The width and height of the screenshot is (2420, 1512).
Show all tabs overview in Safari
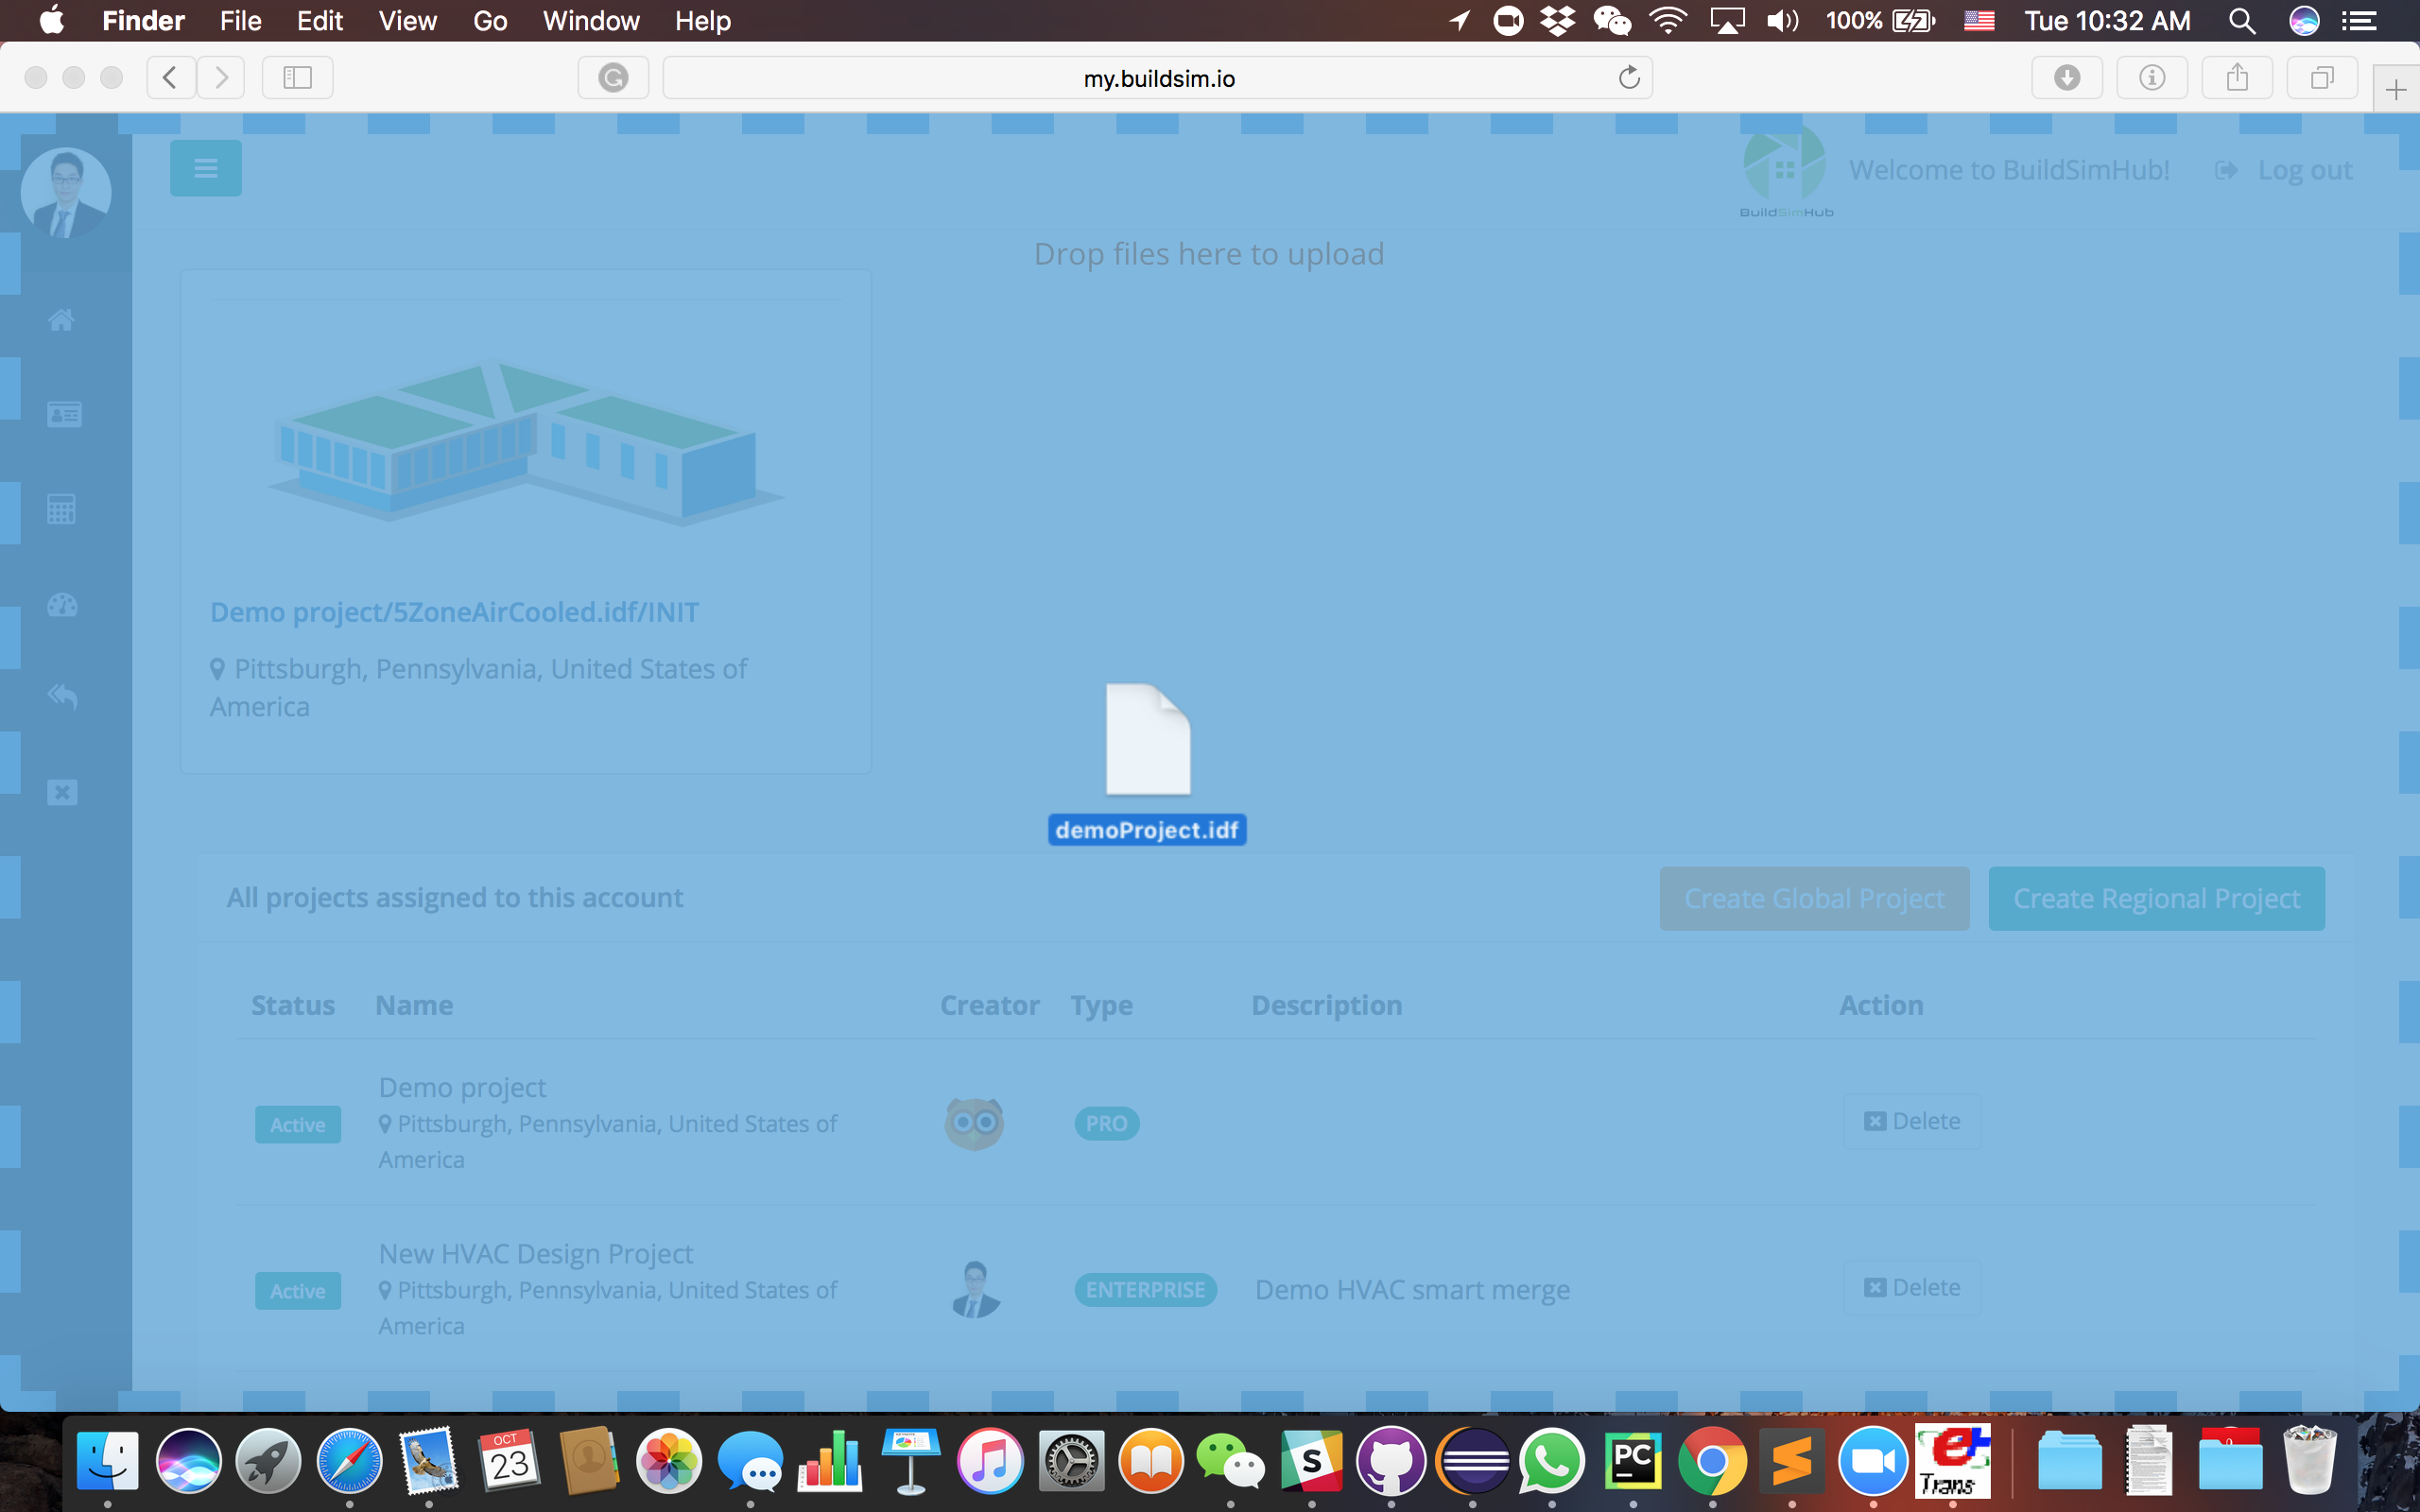tap(2322, 78)
